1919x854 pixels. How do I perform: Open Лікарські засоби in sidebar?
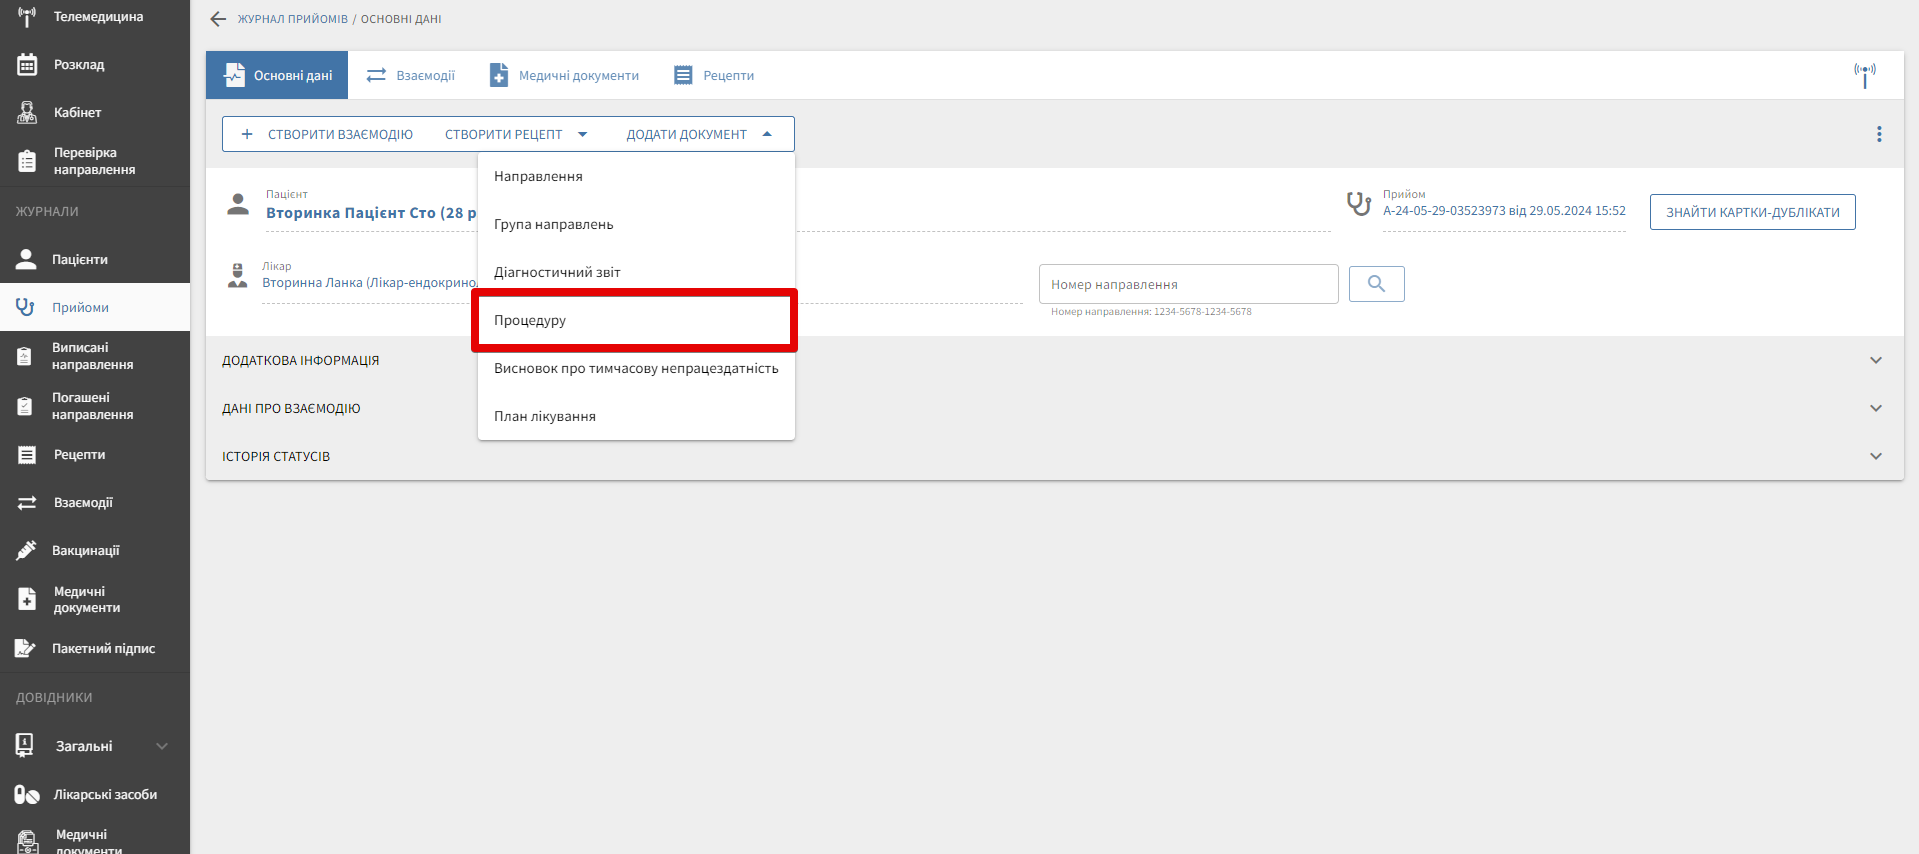point(104,795)
